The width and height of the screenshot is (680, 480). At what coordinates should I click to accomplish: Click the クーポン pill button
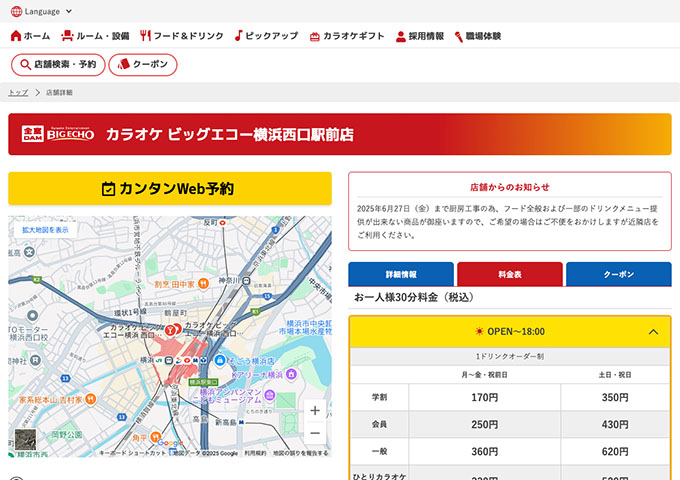tap(143, 65)
